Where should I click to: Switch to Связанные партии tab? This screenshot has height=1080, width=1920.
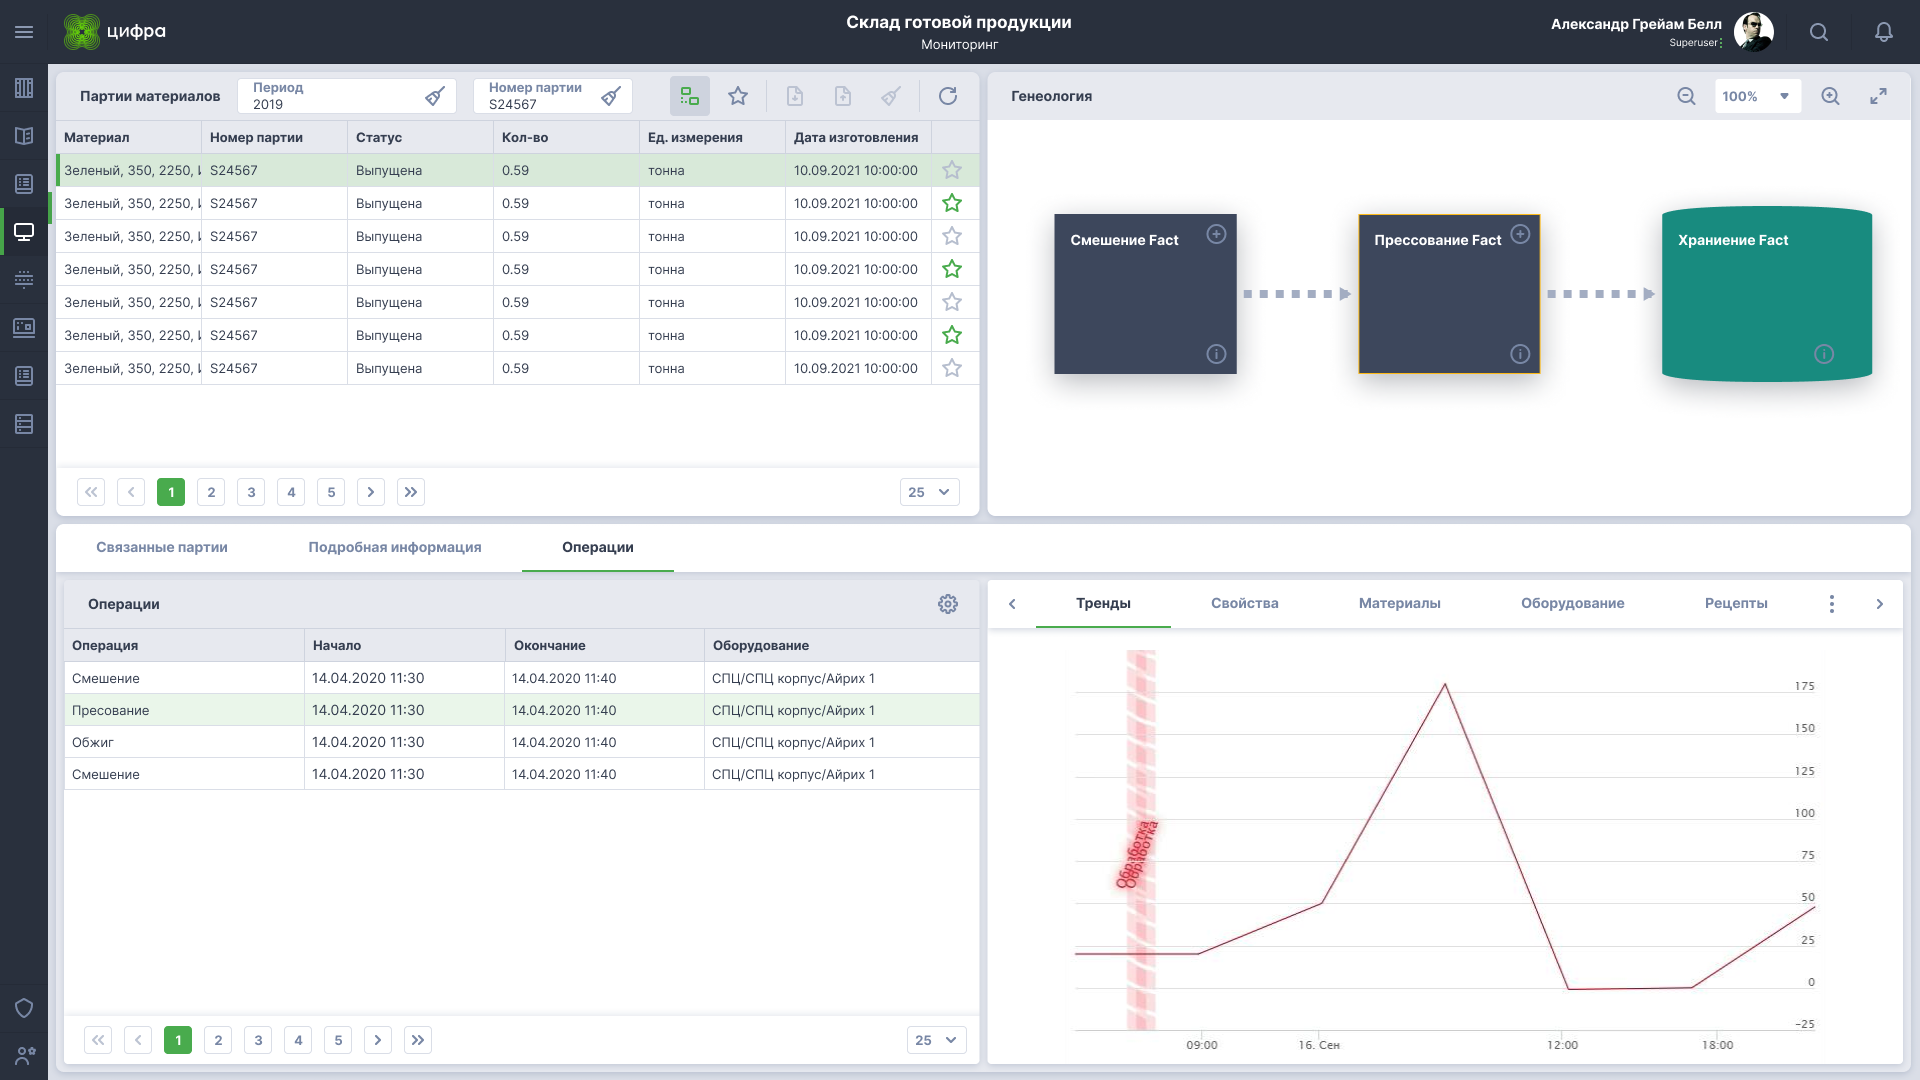(x=162, y=547)
